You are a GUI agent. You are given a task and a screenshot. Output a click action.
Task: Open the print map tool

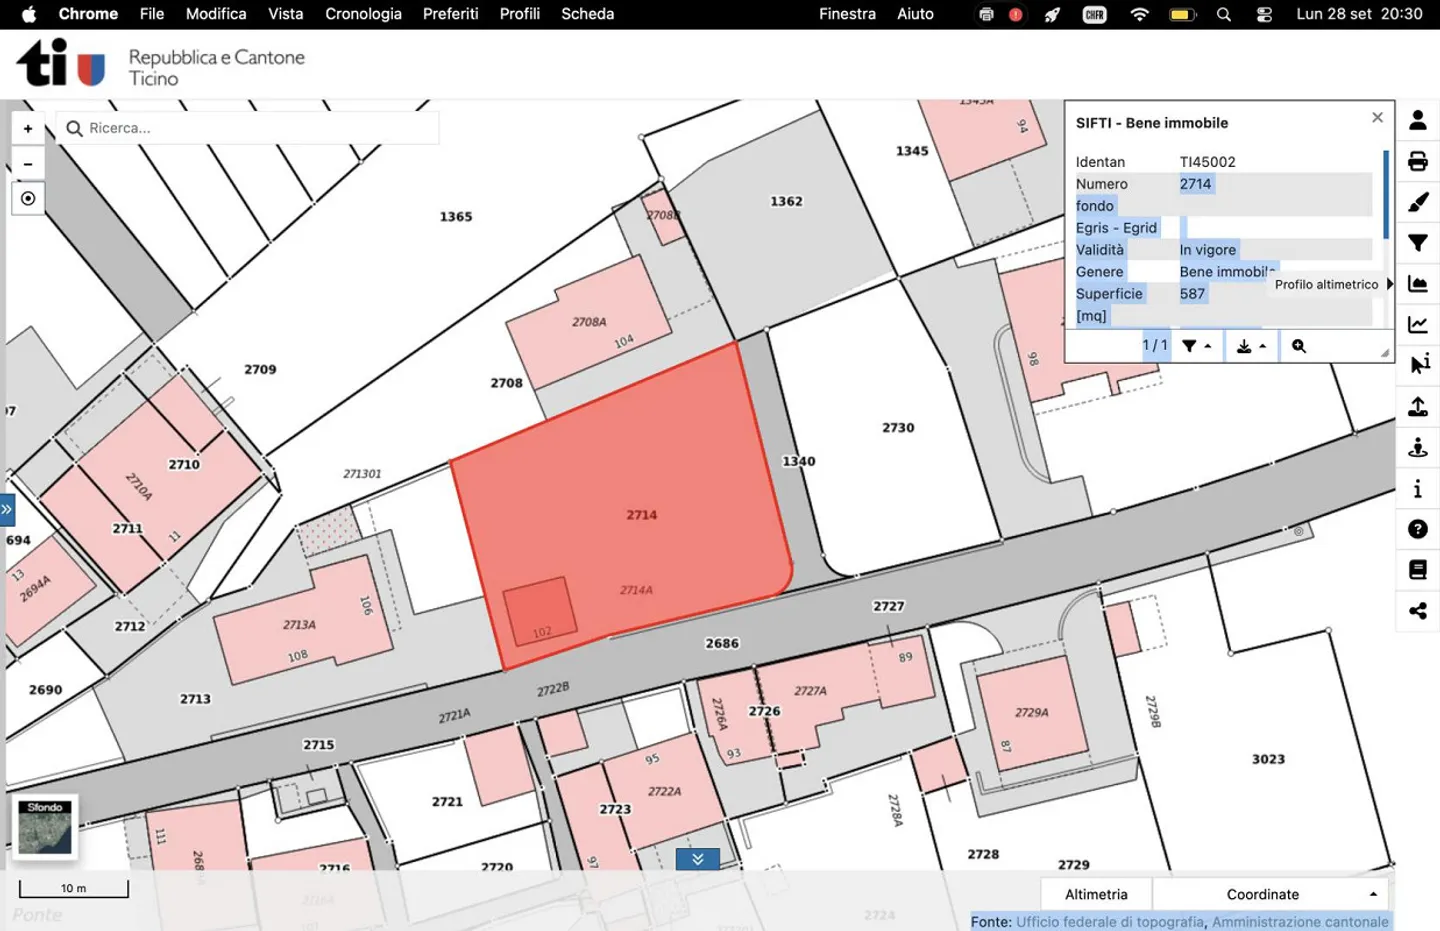(x=1417, y=161)
